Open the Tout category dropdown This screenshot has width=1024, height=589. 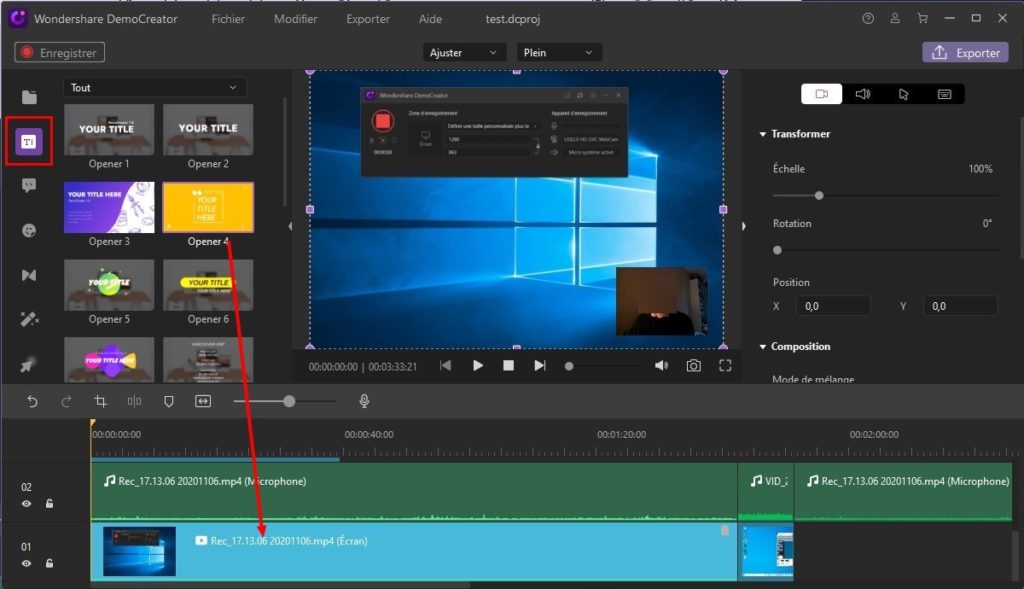[x=155, y=88]
